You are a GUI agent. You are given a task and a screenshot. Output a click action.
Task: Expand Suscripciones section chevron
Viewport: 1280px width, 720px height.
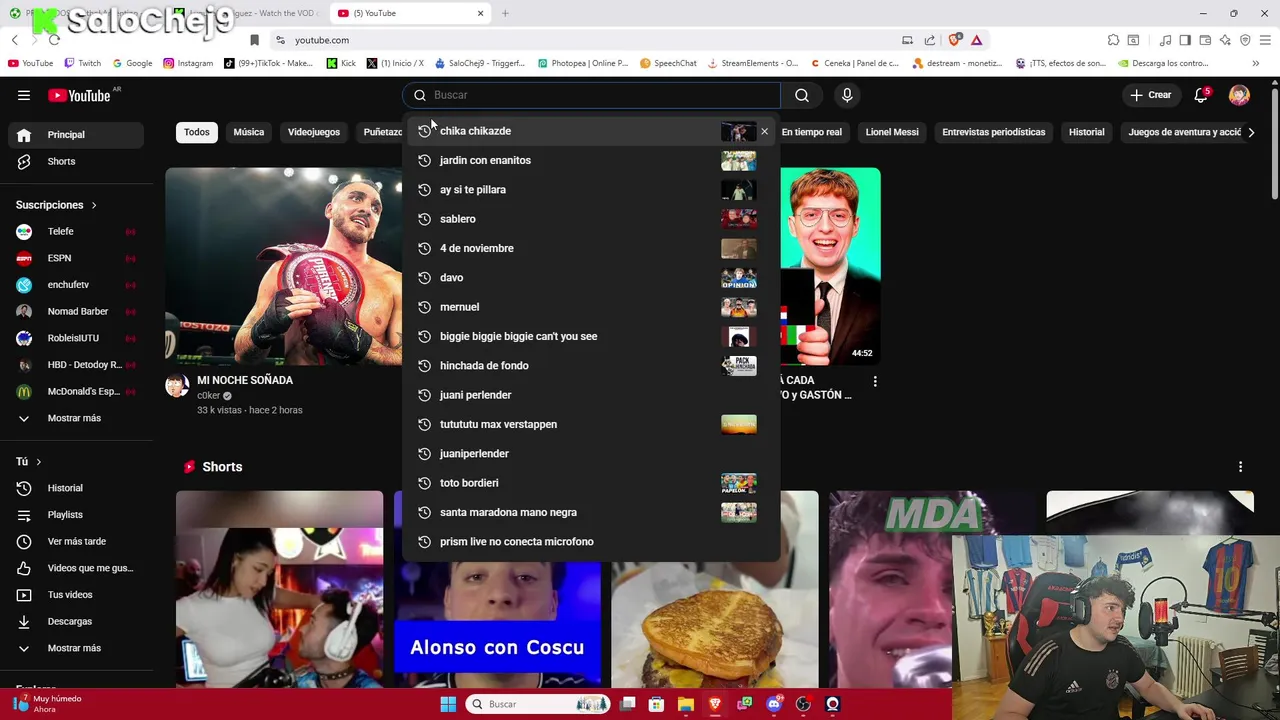pos(94,205)
